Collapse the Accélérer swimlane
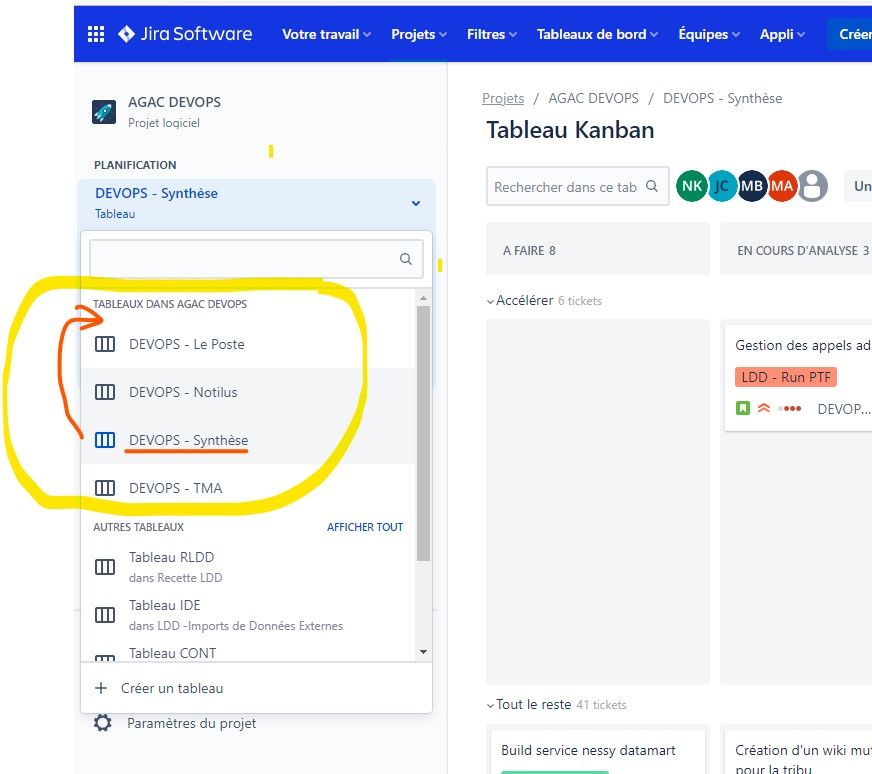The height and width of the screenshot is (774, 872). [490, 301]
